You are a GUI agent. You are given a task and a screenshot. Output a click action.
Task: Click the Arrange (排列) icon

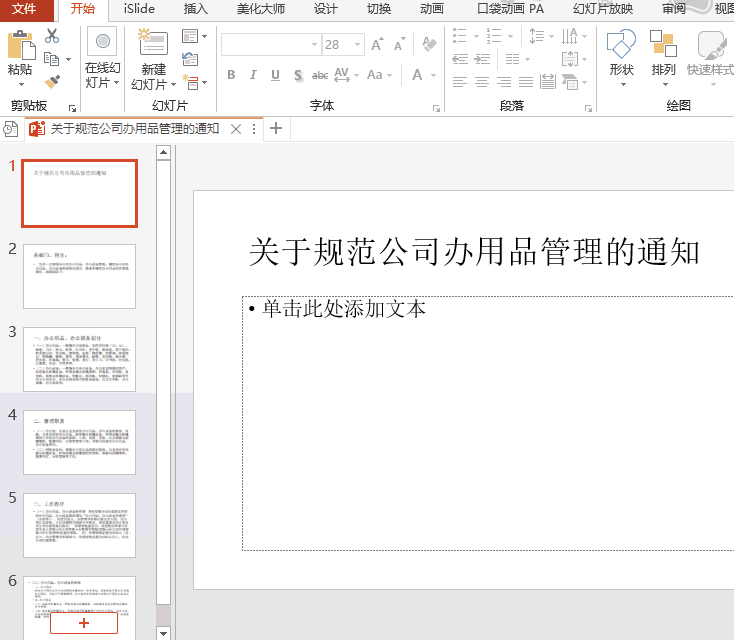coord(663,46)
